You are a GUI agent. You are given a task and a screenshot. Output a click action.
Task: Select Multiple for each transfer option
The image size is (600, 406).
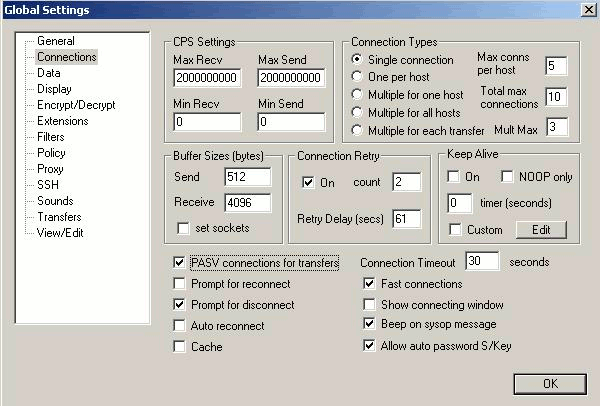(x=358, y=130)
